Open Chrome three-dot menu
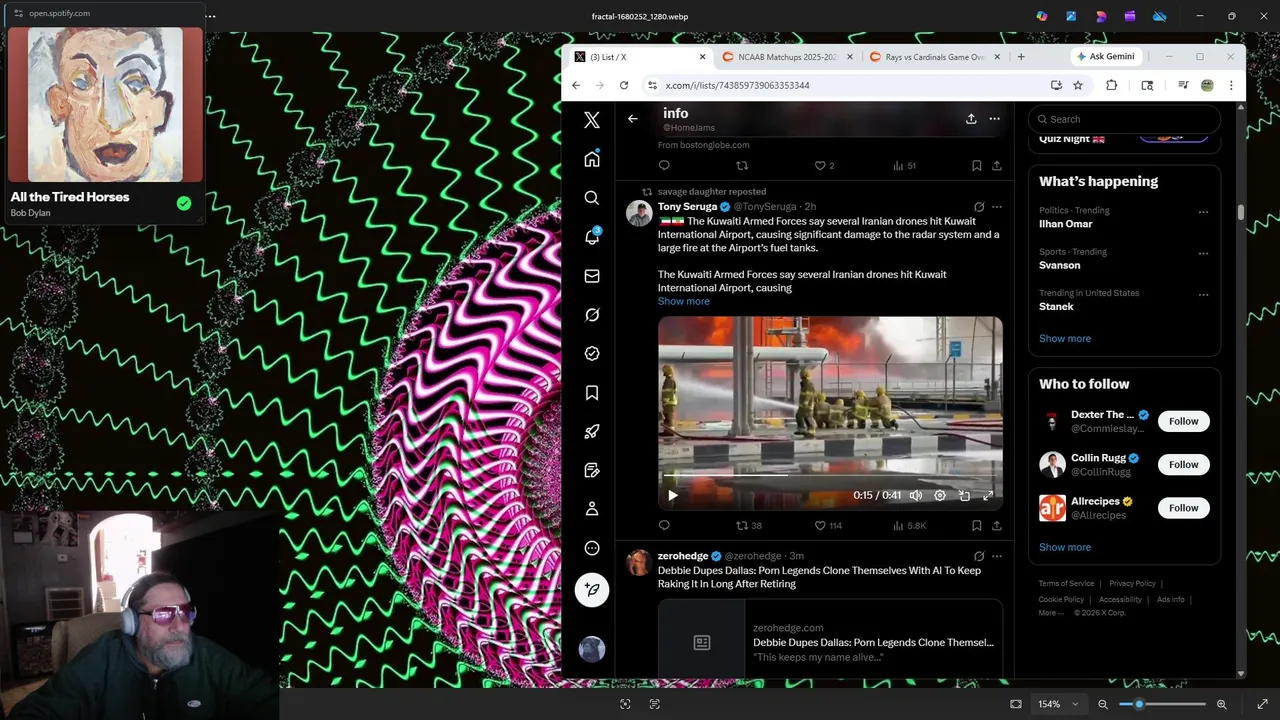This screenshot has height=720, width=1280. [1231, 85]
